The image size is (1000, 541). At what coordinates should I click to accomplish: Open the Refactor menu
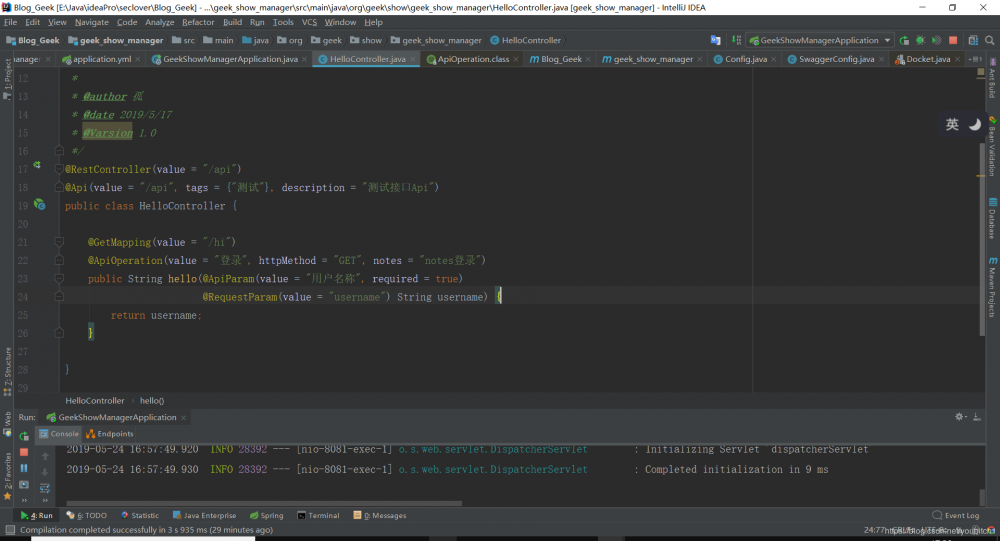pos(197,22)
